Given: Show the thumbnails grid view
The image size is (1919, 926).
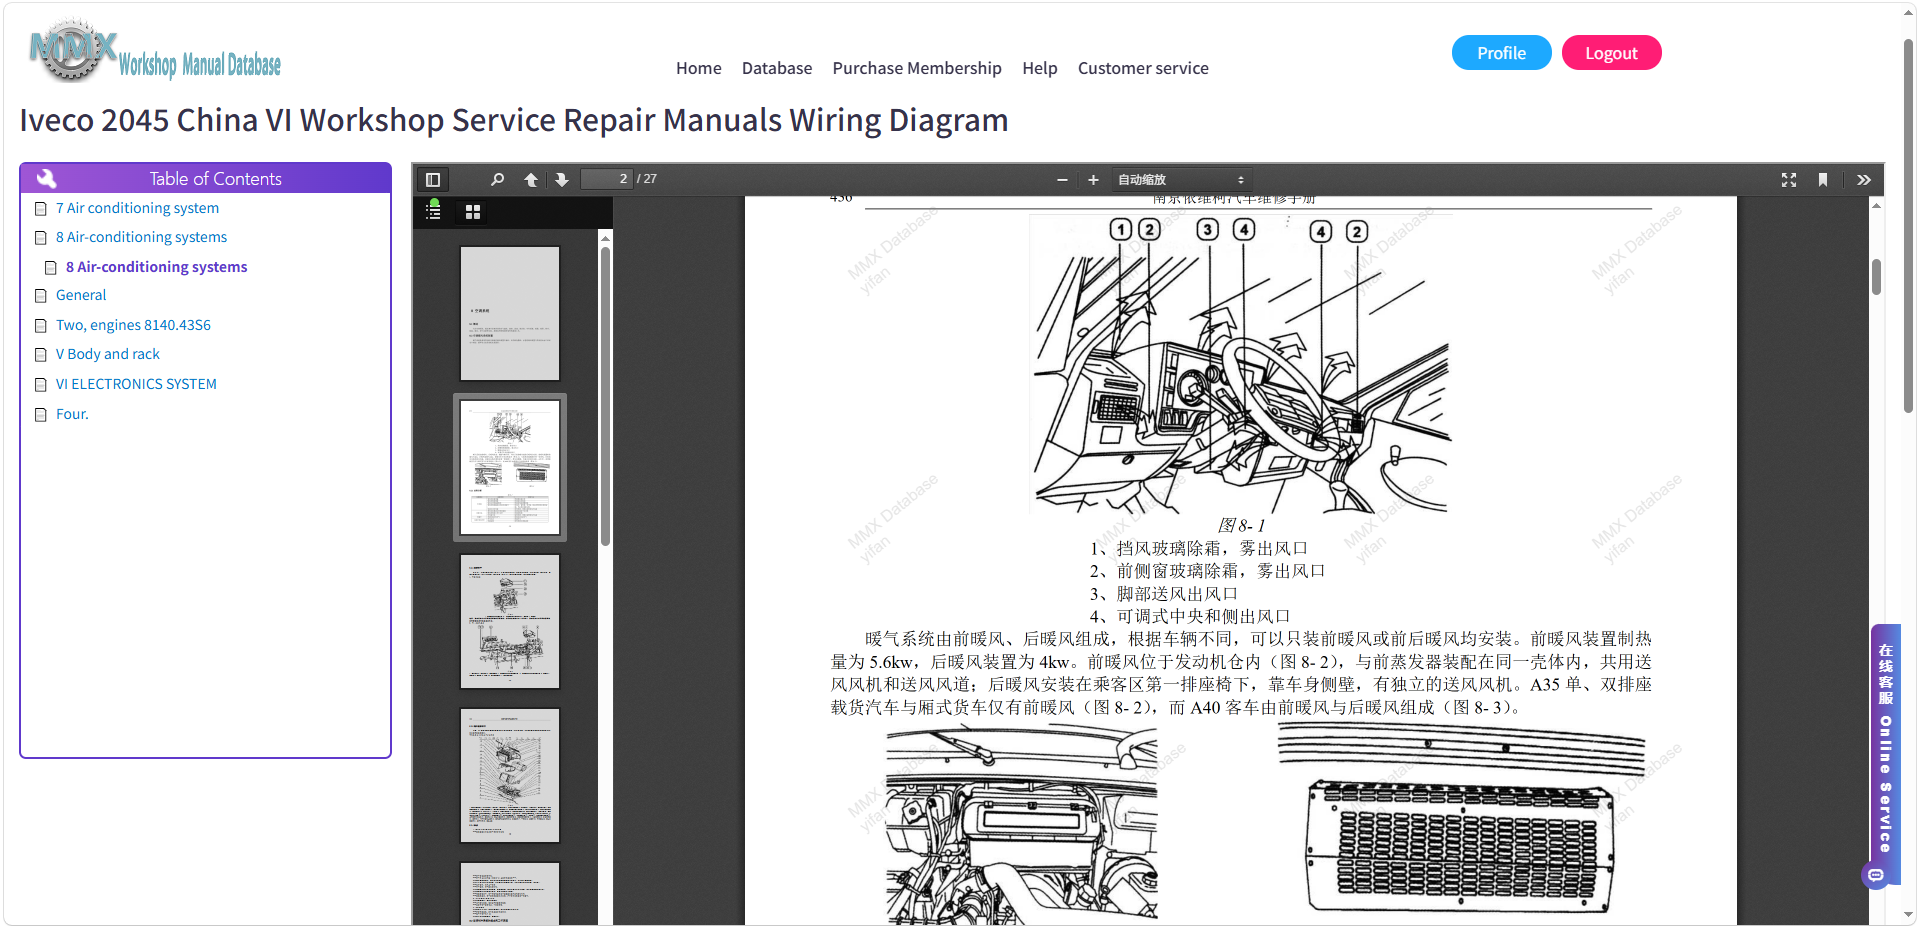Looking at the screenshot, I should coord(473,212).
